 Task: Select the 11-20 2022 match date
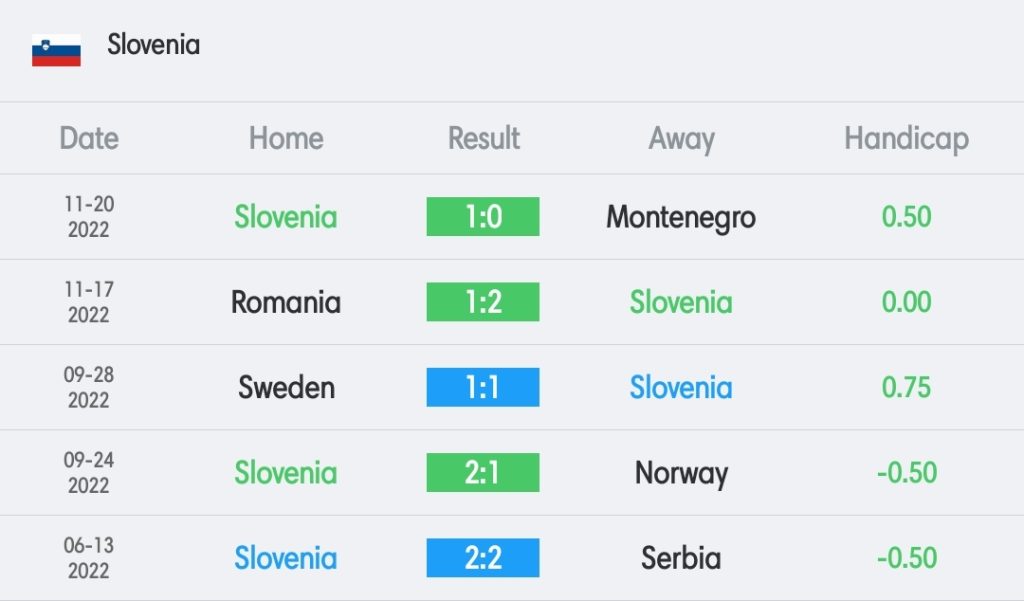[89, 216]
